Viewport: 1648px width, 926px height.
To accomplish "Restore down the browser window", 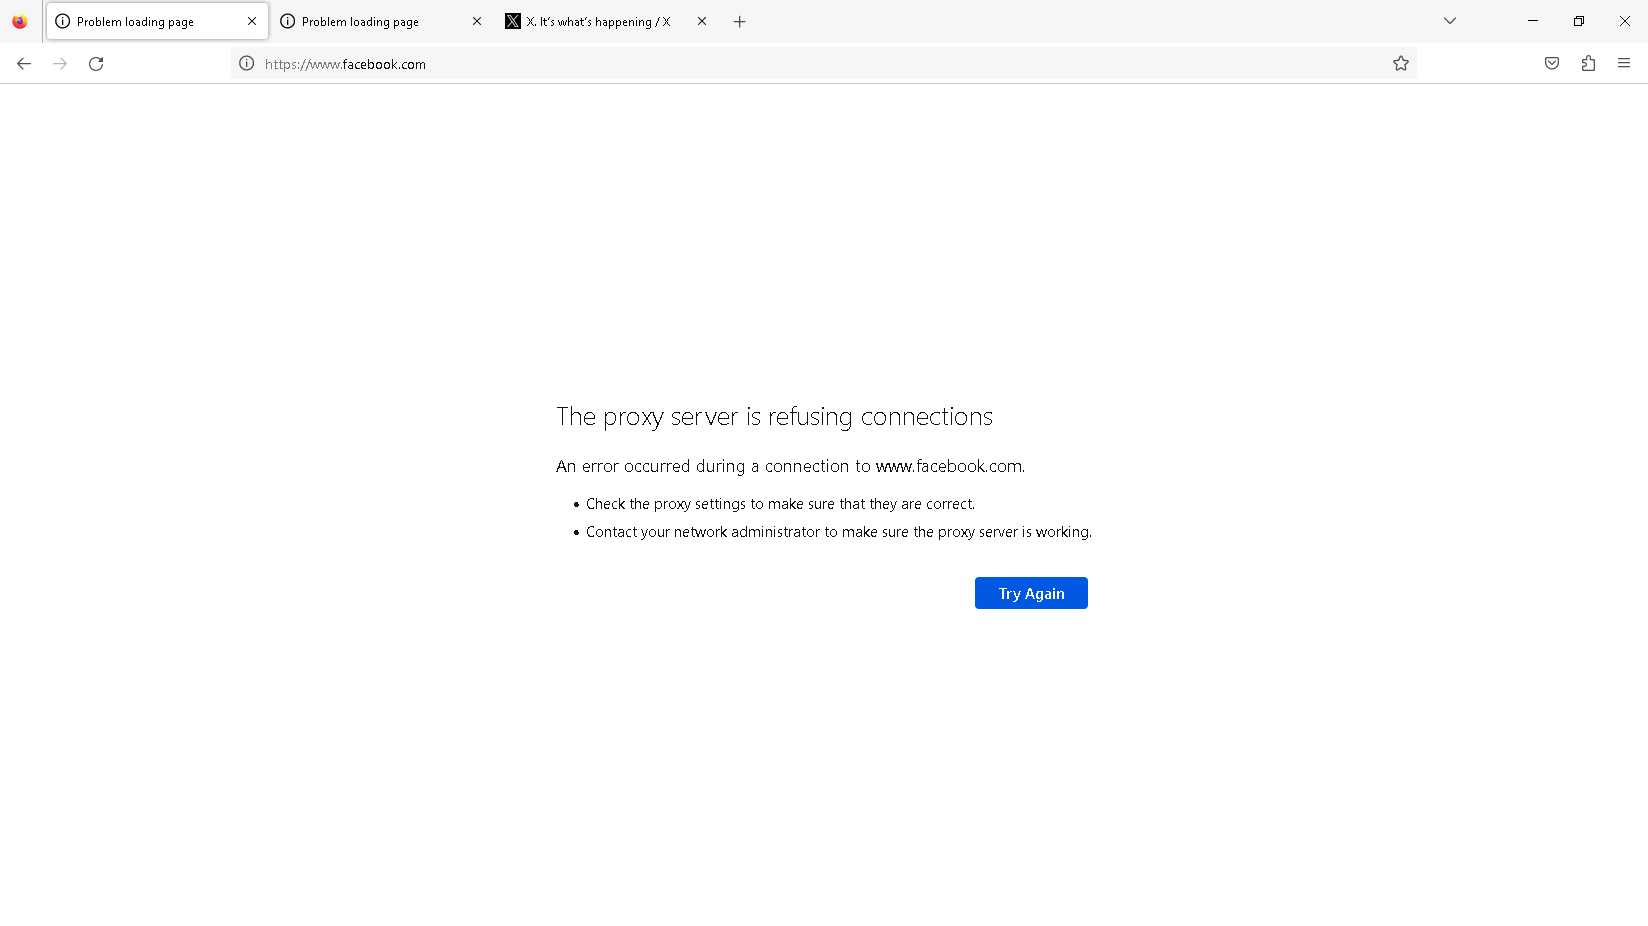I will [x=1578, y=21].
